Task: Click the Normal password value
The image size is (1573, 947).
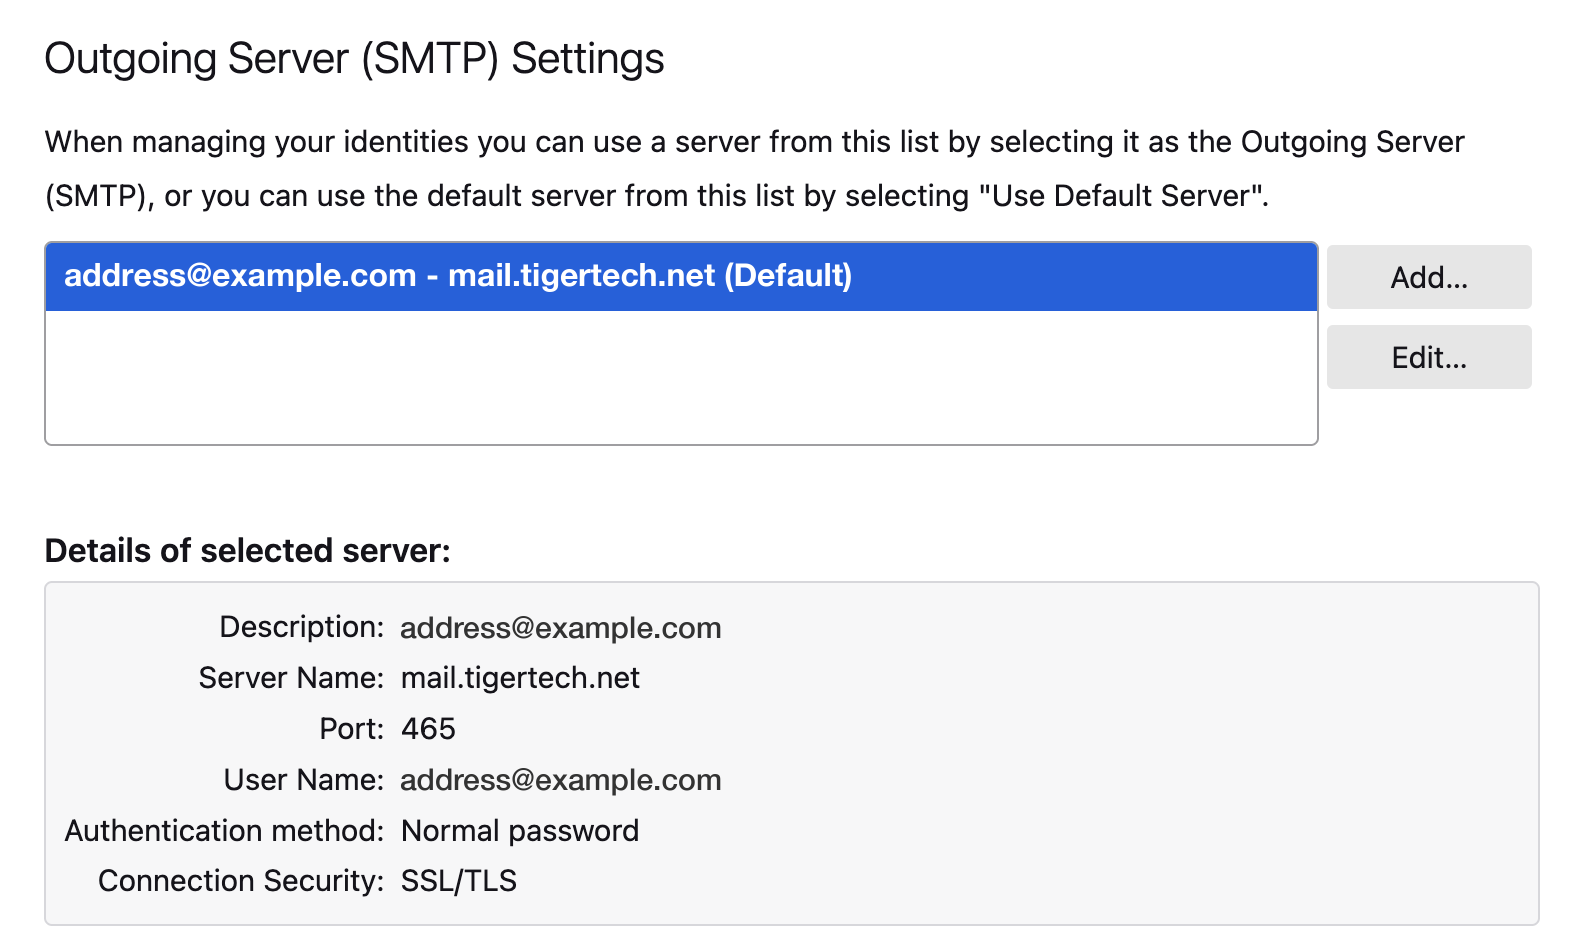Action: [519, 831]
